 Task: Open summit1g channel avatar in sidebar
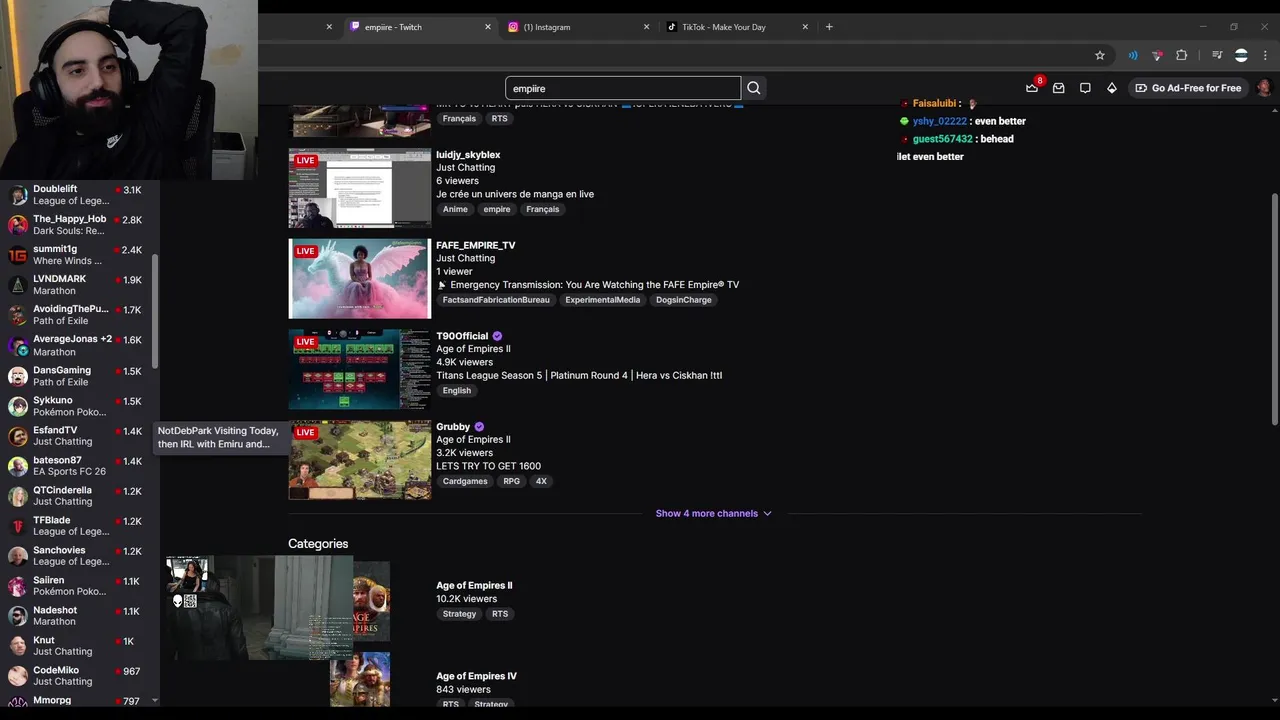tap(18, 255)
